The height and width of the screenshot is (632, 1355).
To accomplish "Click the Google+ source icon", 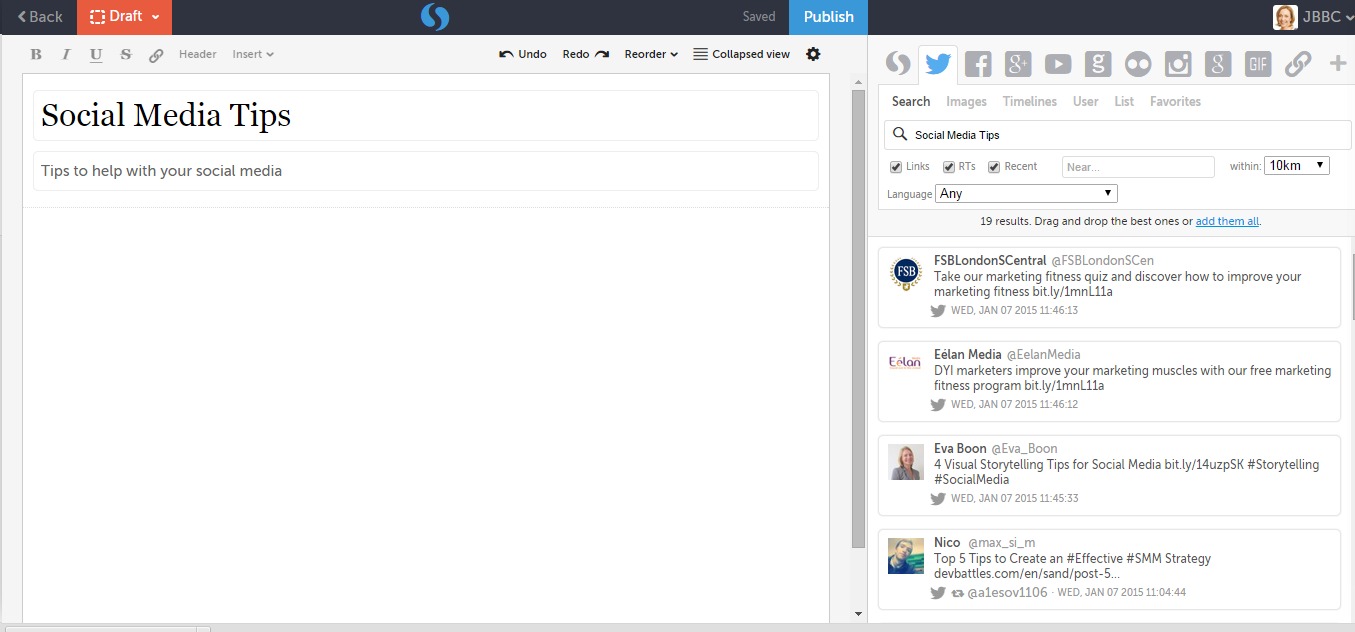I will point(1017,65).
